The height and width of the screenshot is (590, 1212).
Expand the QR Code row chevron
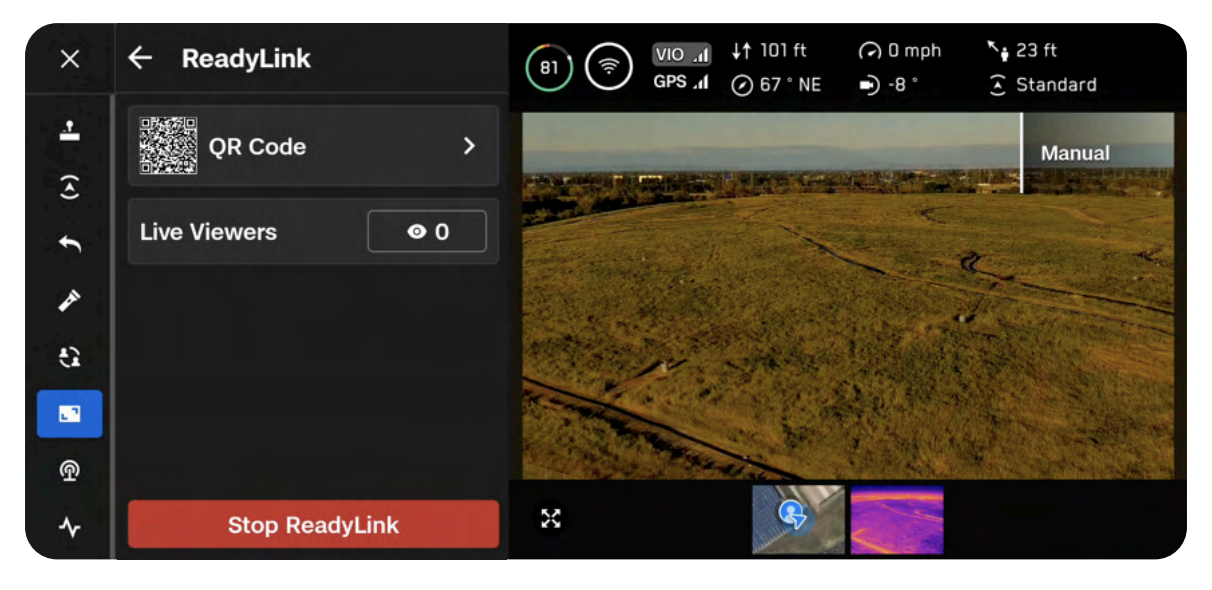coord(469,146)
